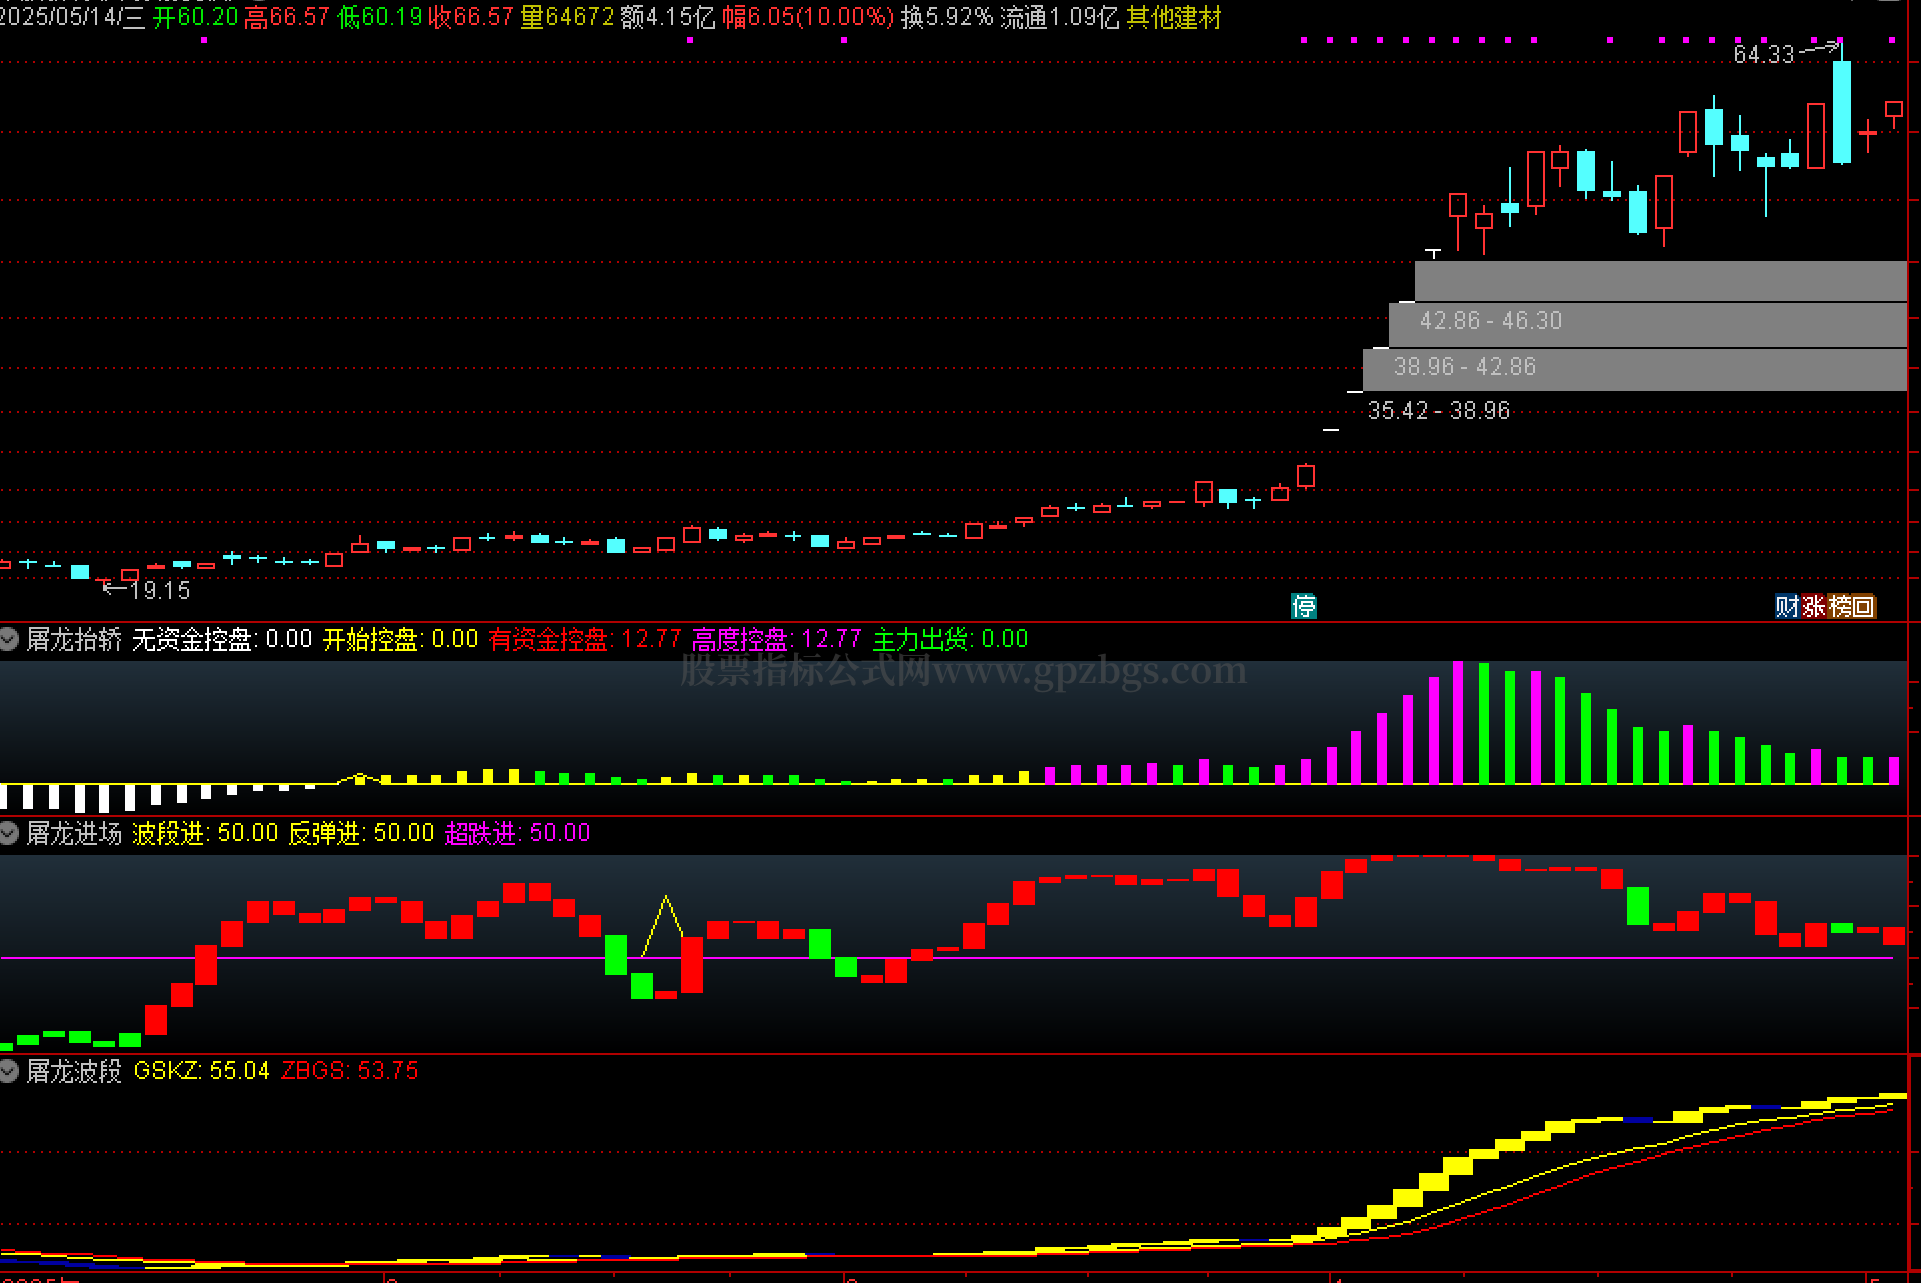Click the 回 icon next to 榜
Screen dimensions: 1921x1283
[x=1863, y=606]
